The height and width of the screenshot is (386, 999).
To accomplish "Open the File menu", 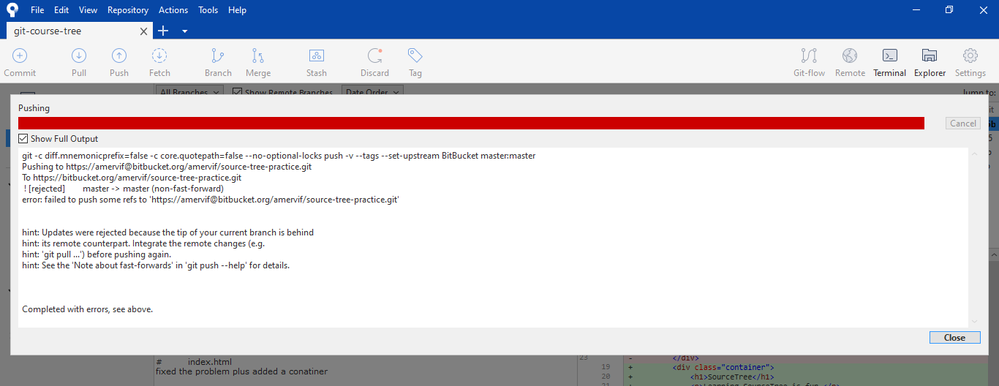I will (37, 10).
